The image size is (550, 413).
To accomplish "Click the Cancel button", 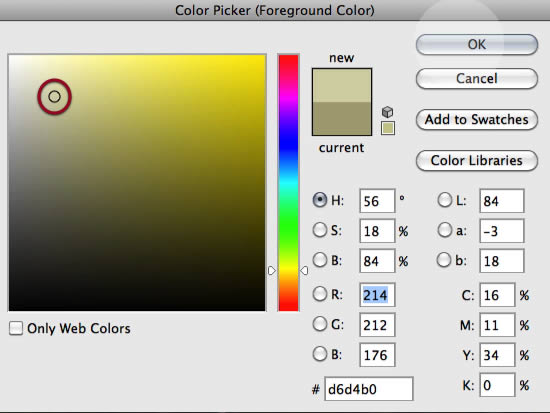I will click(477, 79).
